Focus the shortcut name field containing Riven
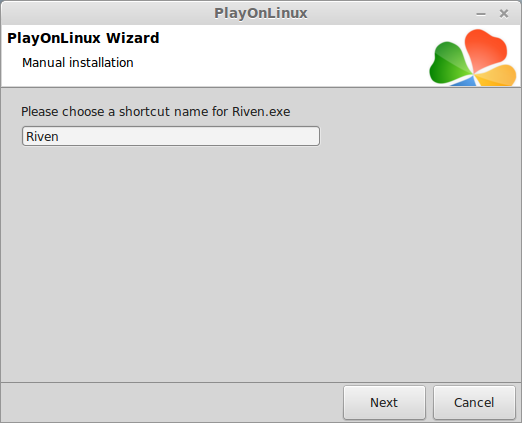Viewport: 522px width, 423px height. [171, 136]
